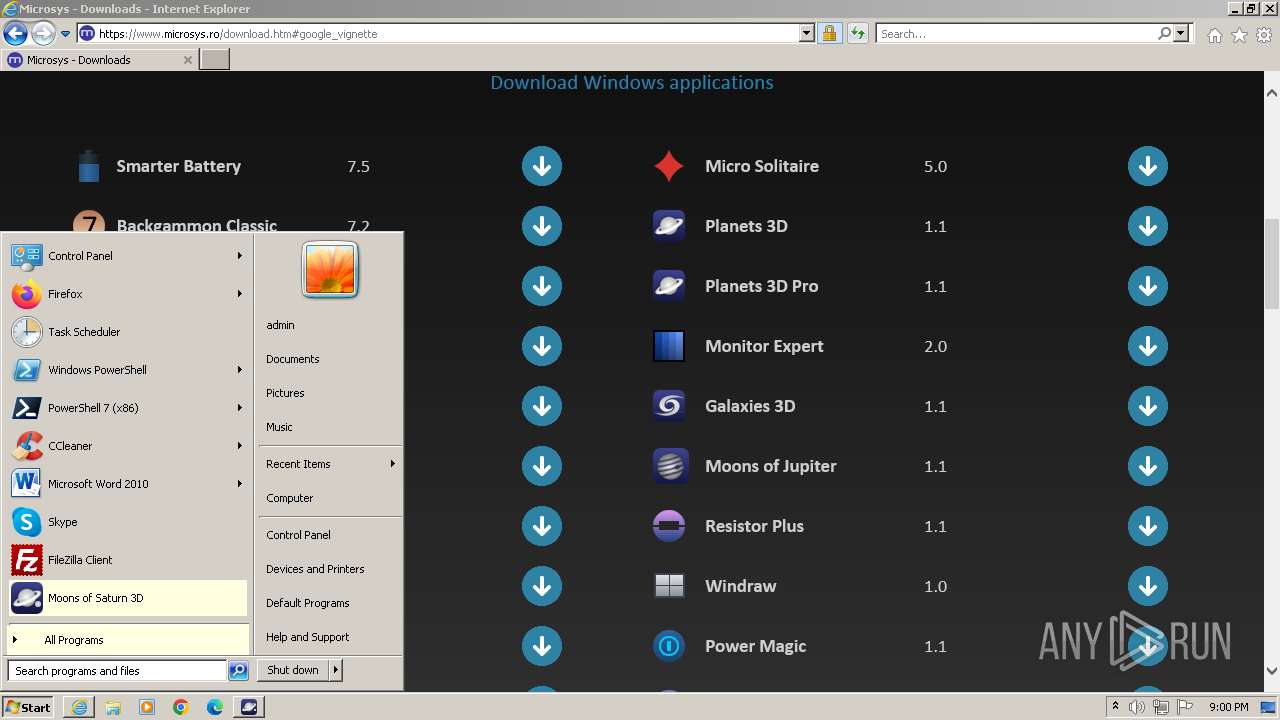The height and width of the screenshot is (720, 1280).
Task: Download Moons of Jupiter via its arrow icon
Action: (1148, 466)
